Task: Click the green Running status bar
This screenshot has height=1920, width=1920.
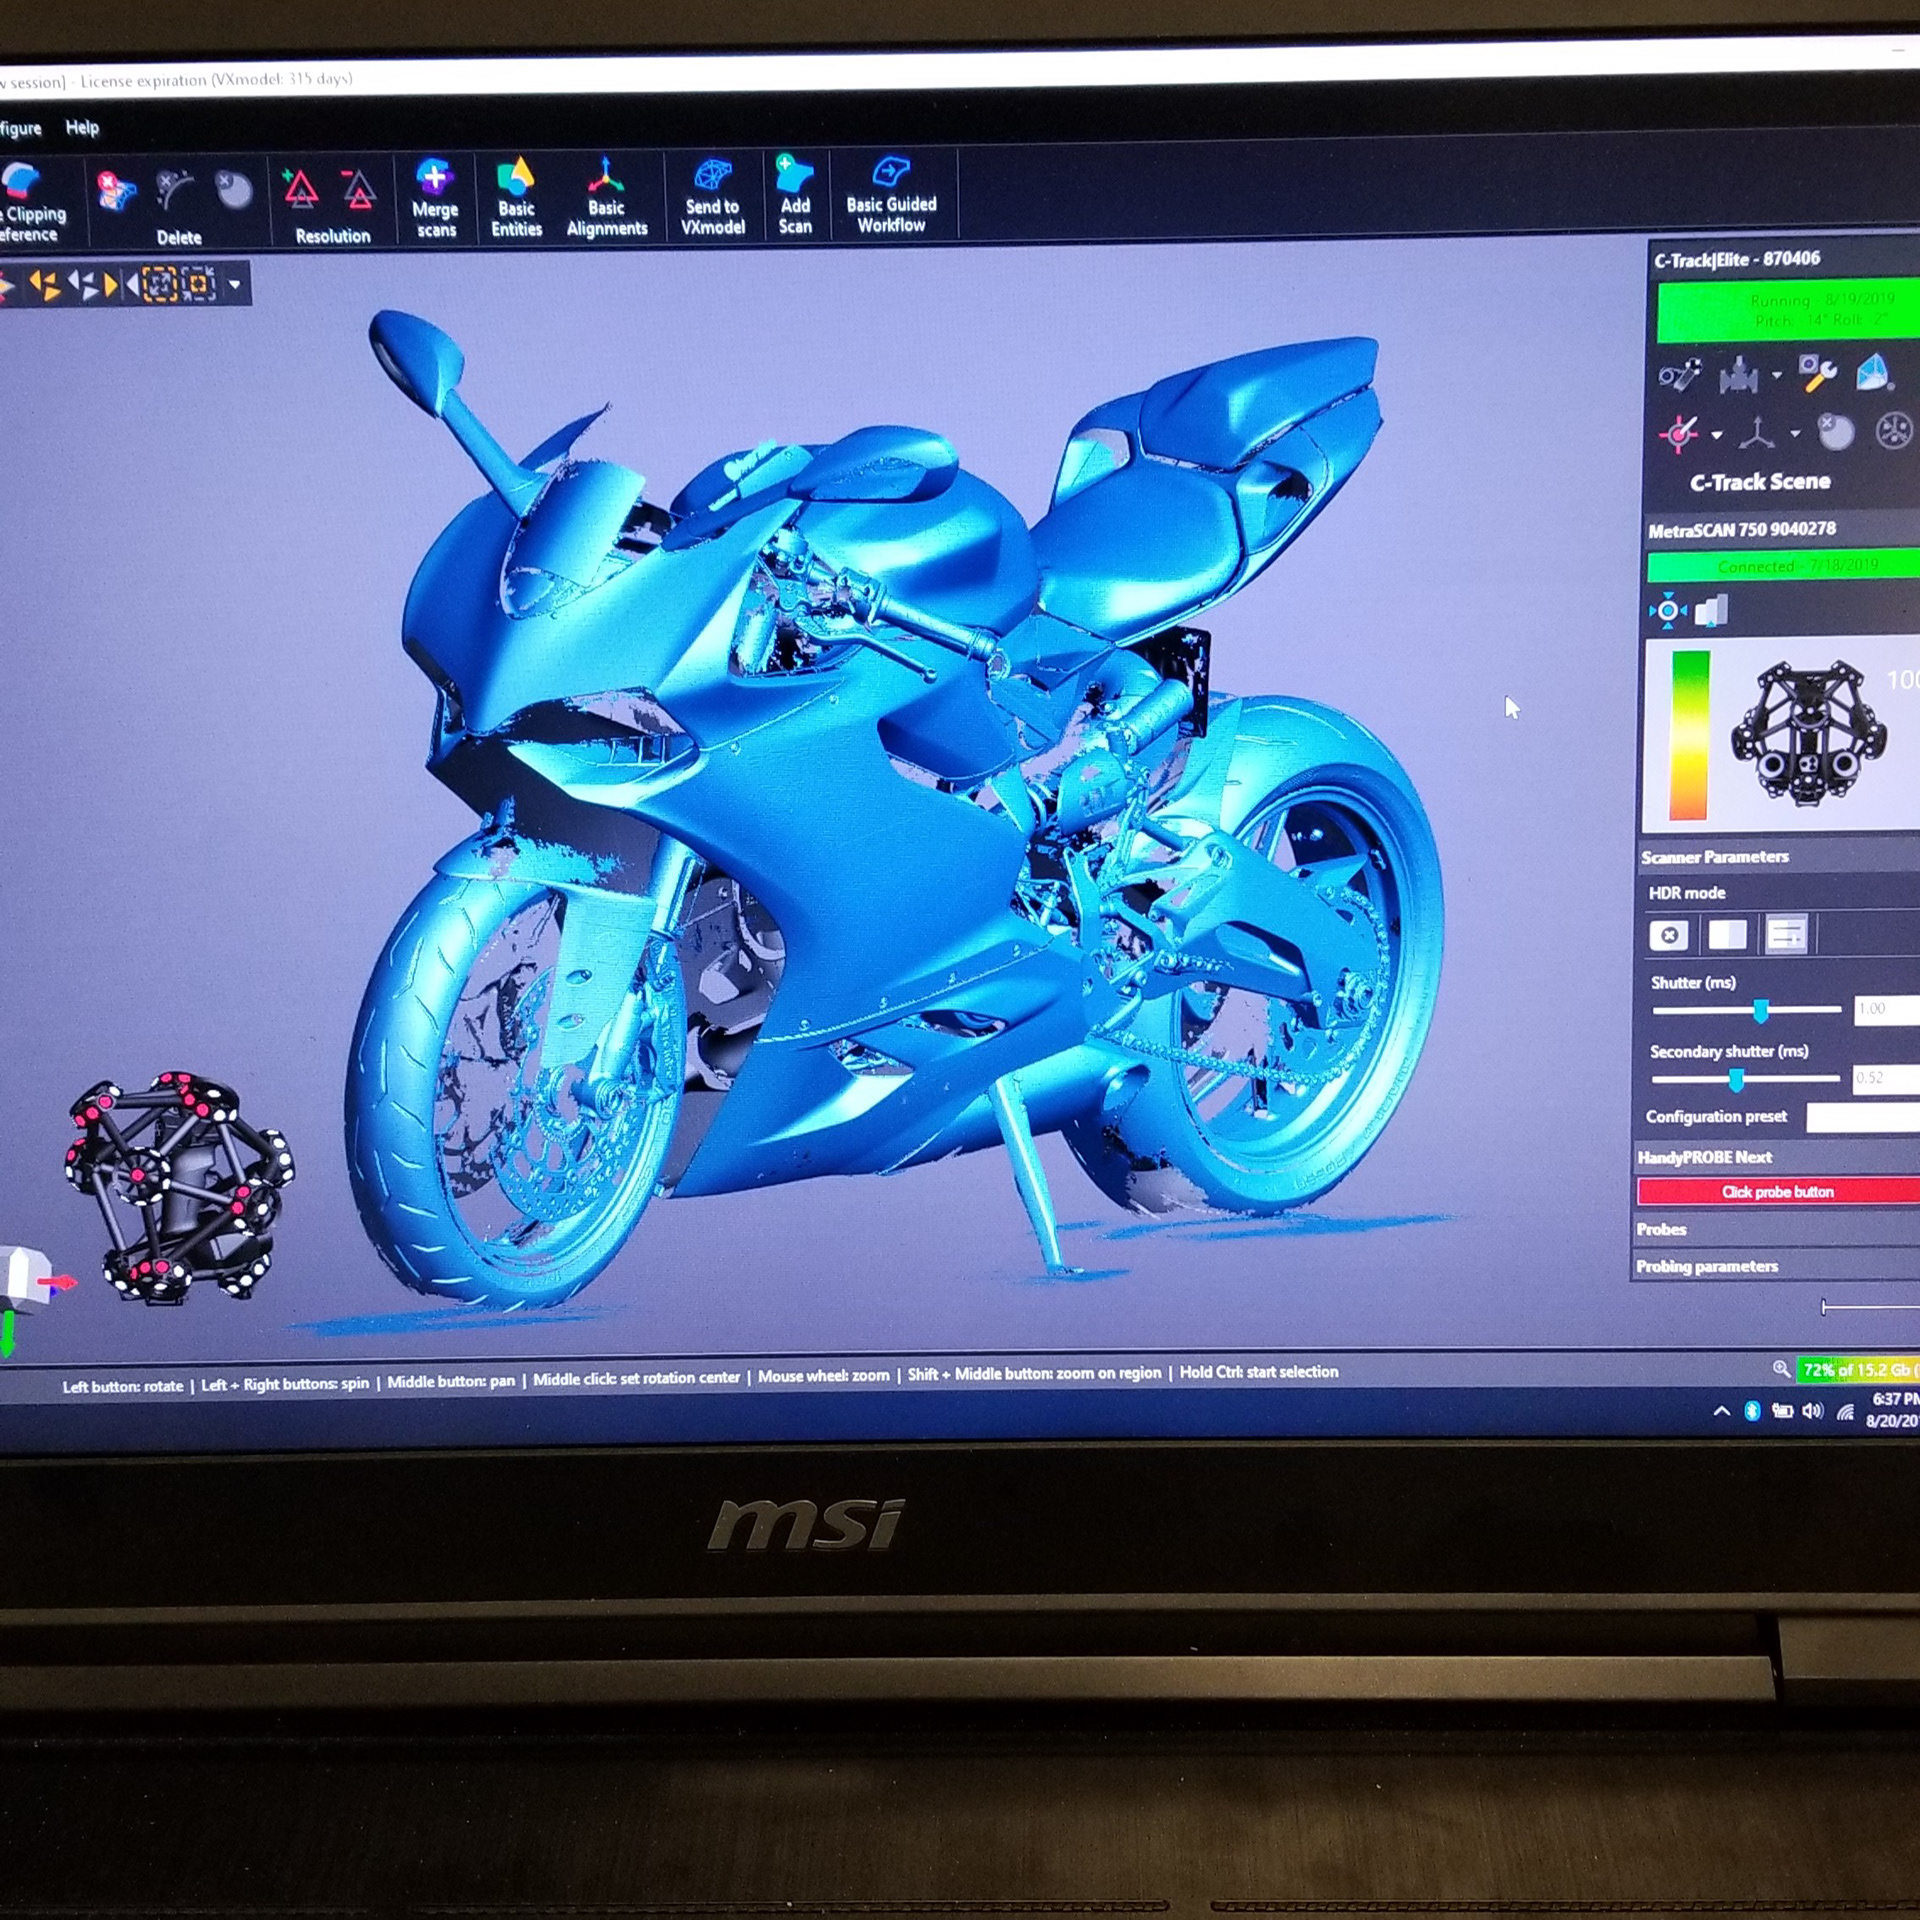Action: 1788,311
